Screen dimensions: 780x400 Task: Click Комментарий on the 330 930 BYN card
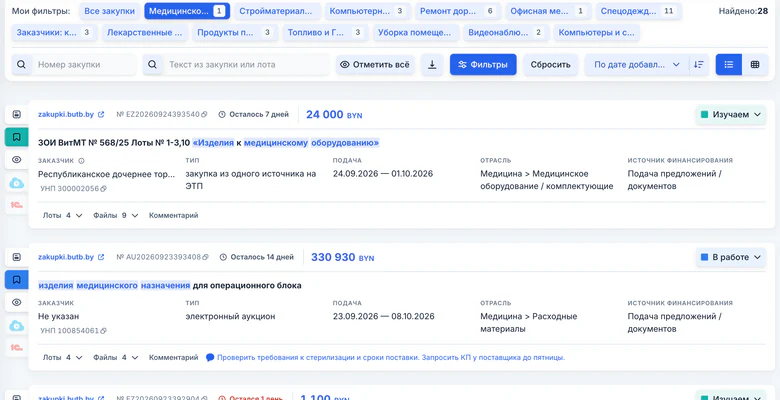point(174,357)
